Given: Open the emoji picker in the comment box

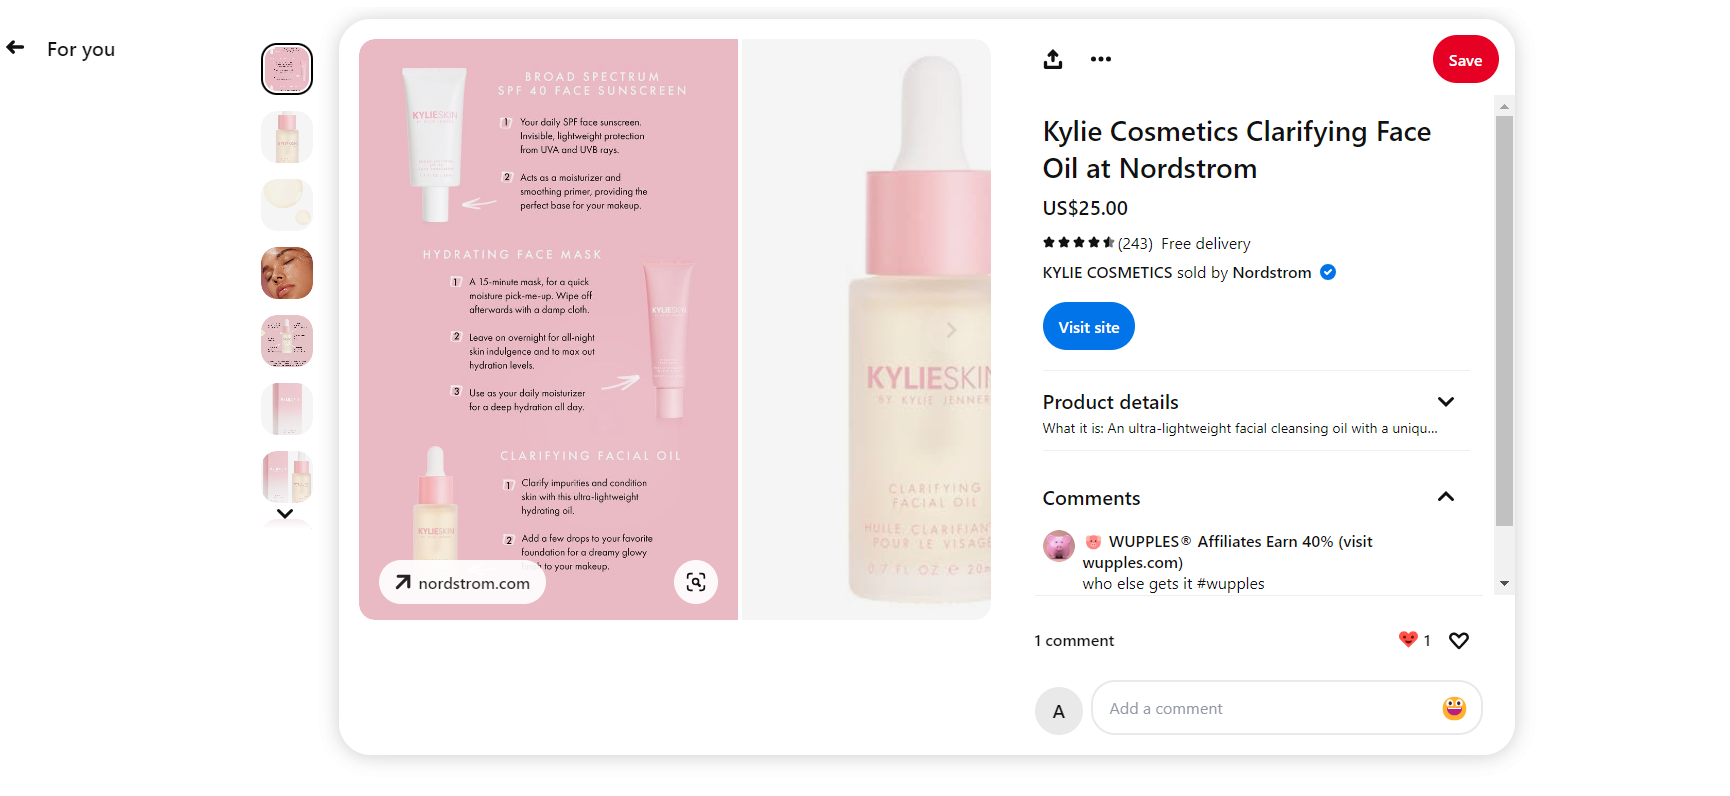Looking at the screenshot, I should [x=1453, y=707].
